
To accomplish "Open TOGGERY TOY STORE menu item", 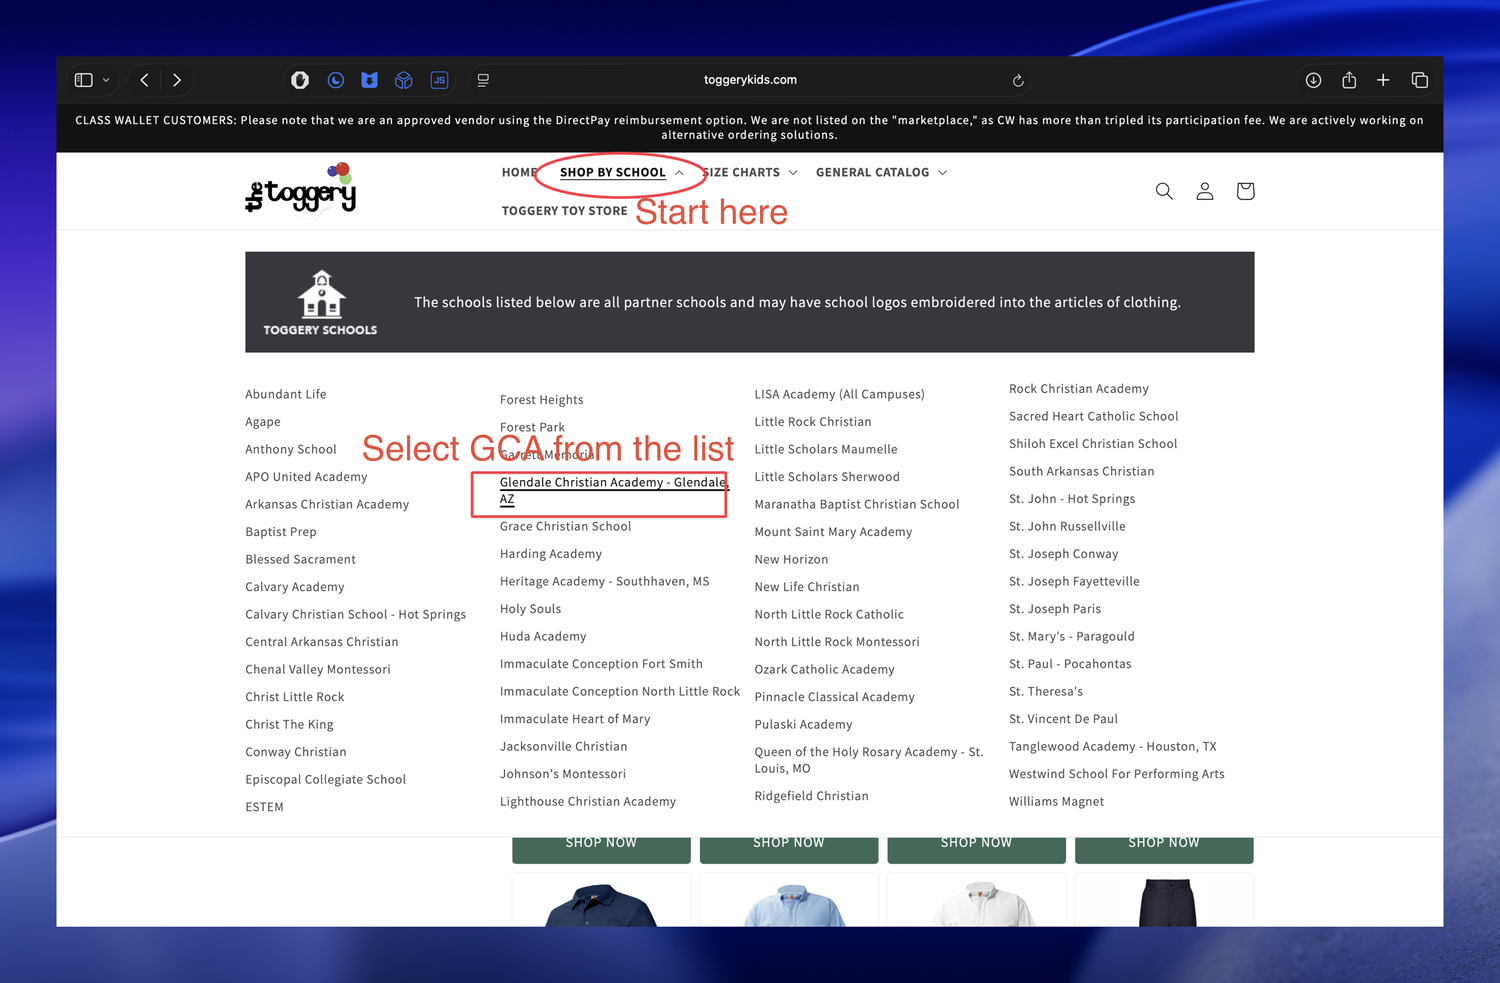I will tap(565, 211).
